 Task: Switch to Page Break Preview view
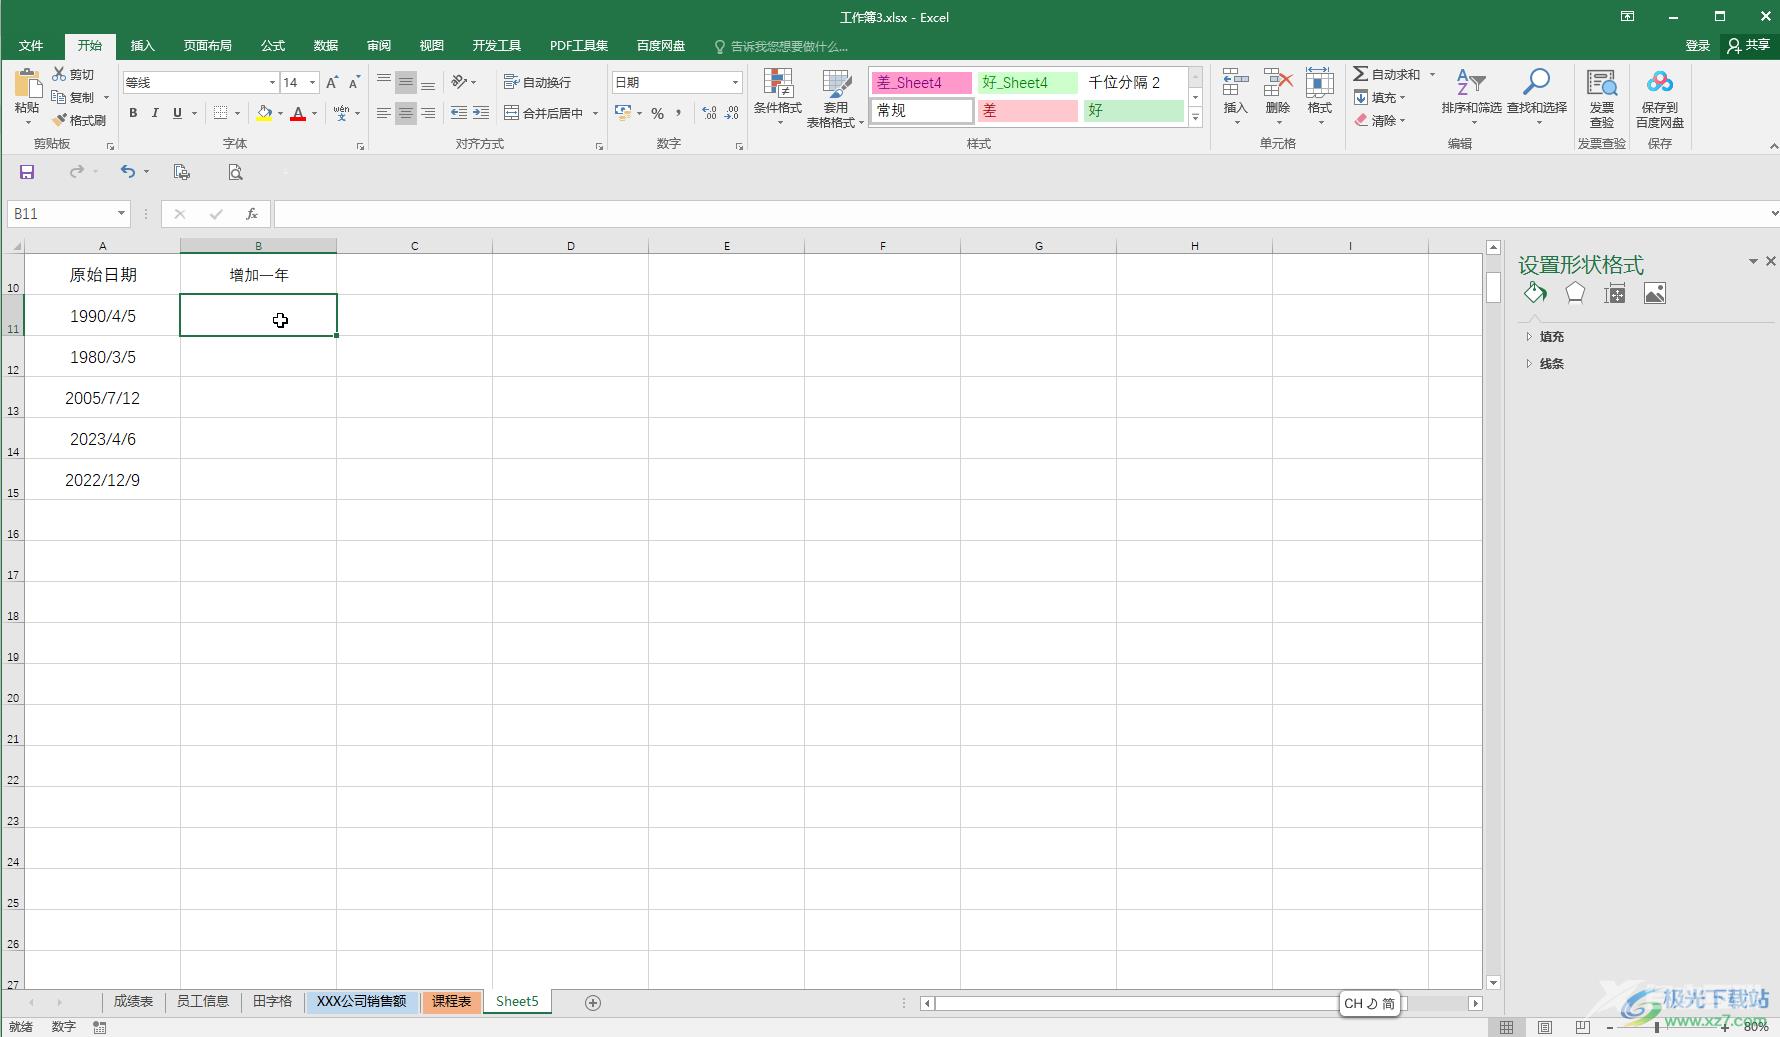1582,1027
